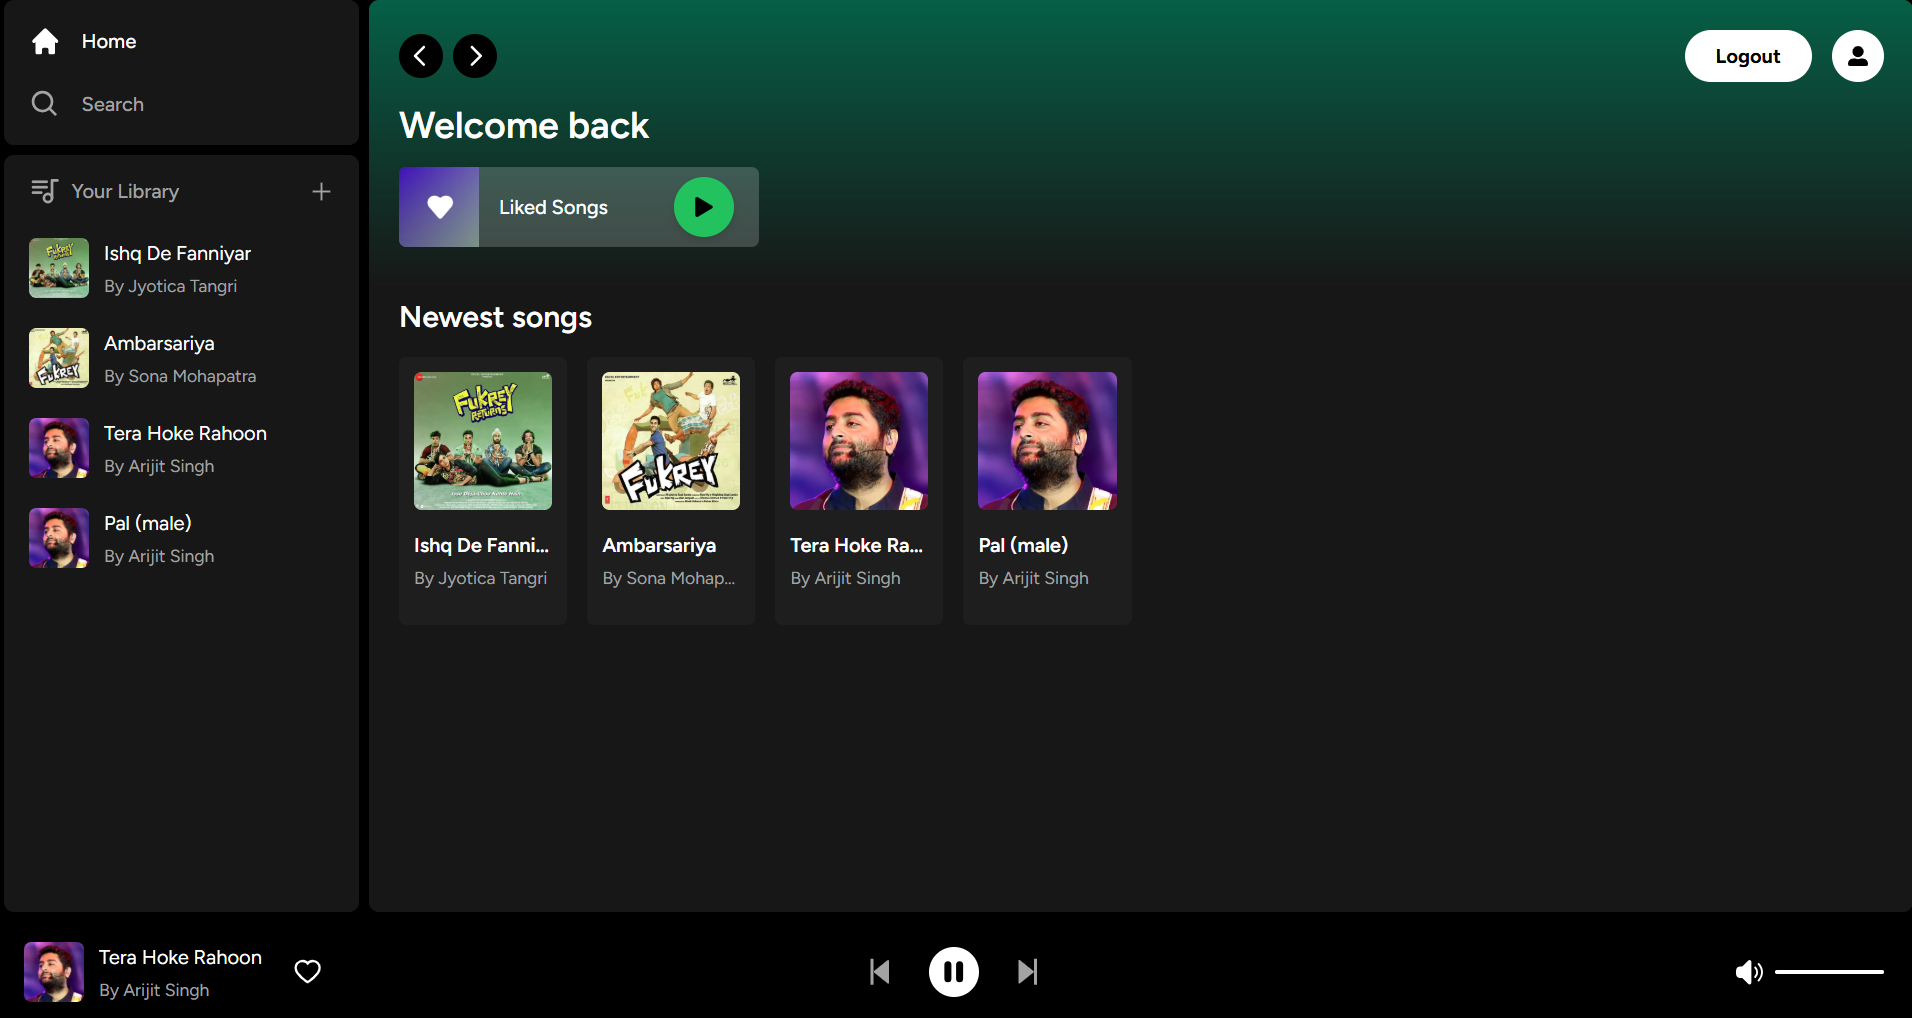The width and height of the screenshot is (1912, 1018).
Task: Adjust the volume slider
Action: pyautogui.click(x=1829, y=972)
